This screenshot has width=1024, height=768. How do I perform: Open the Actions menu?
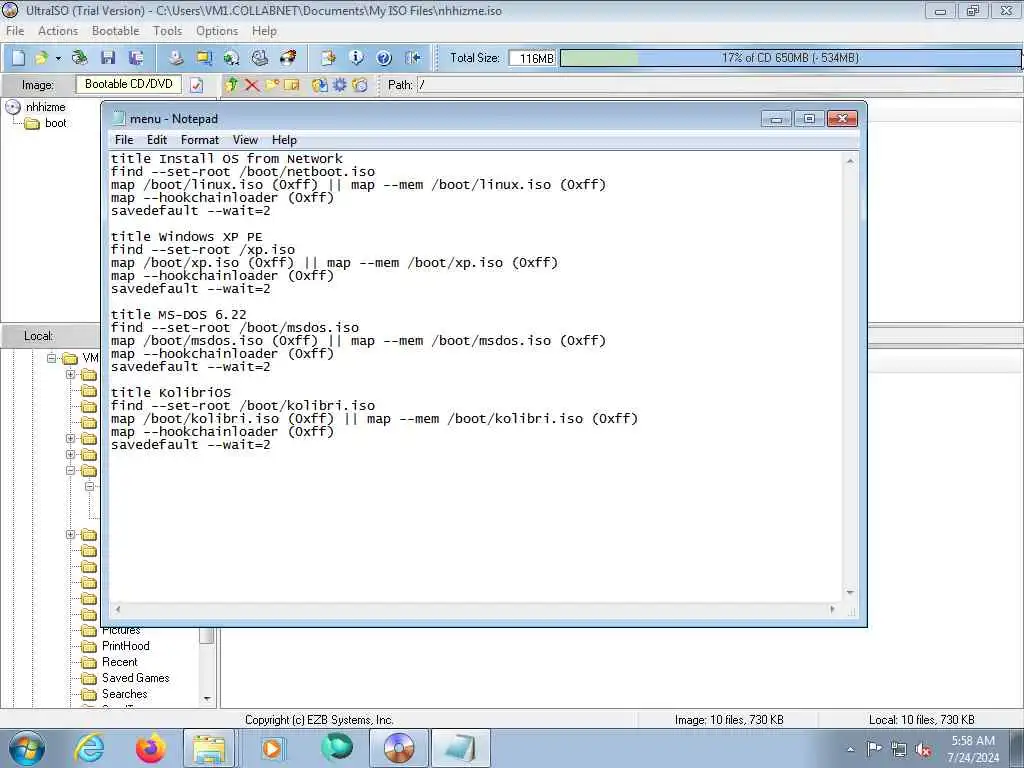(x=57, y=31)
